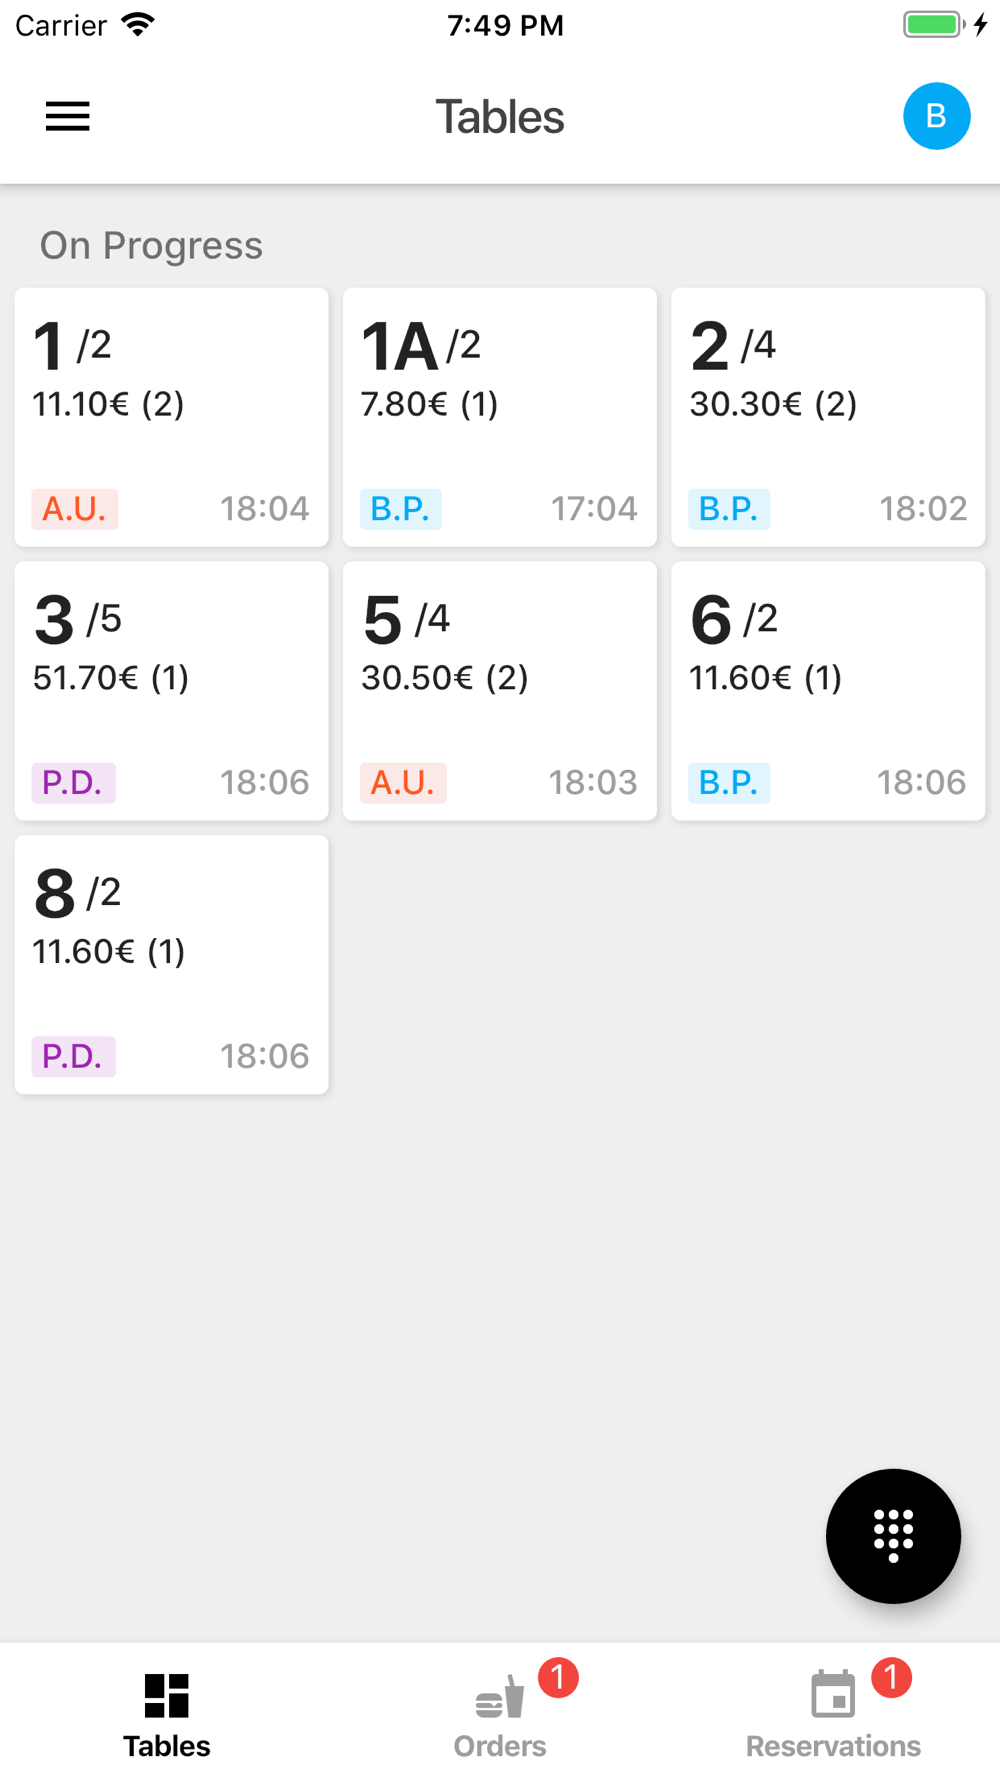Tap the B.P. tag on table 6
Viewport: 1000px width, 1778px height.
pos(729,782)
